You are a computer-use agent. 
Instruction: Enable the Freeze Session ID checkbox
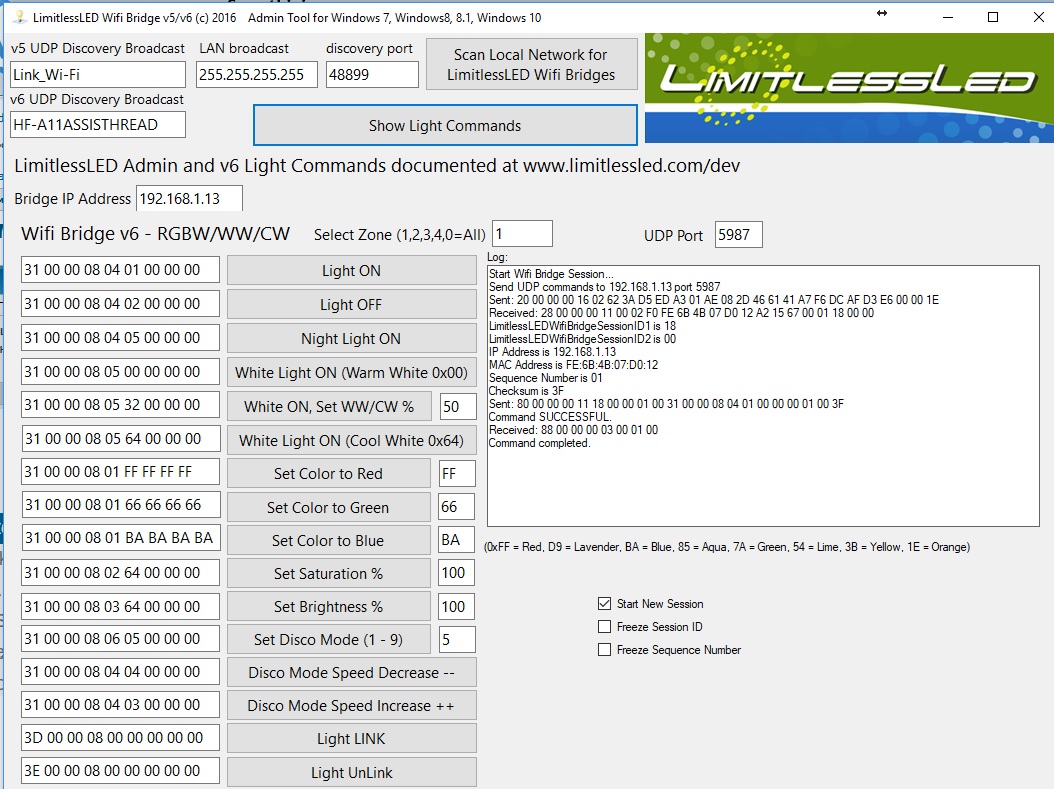pyautogui.click(x=604, y=627)
